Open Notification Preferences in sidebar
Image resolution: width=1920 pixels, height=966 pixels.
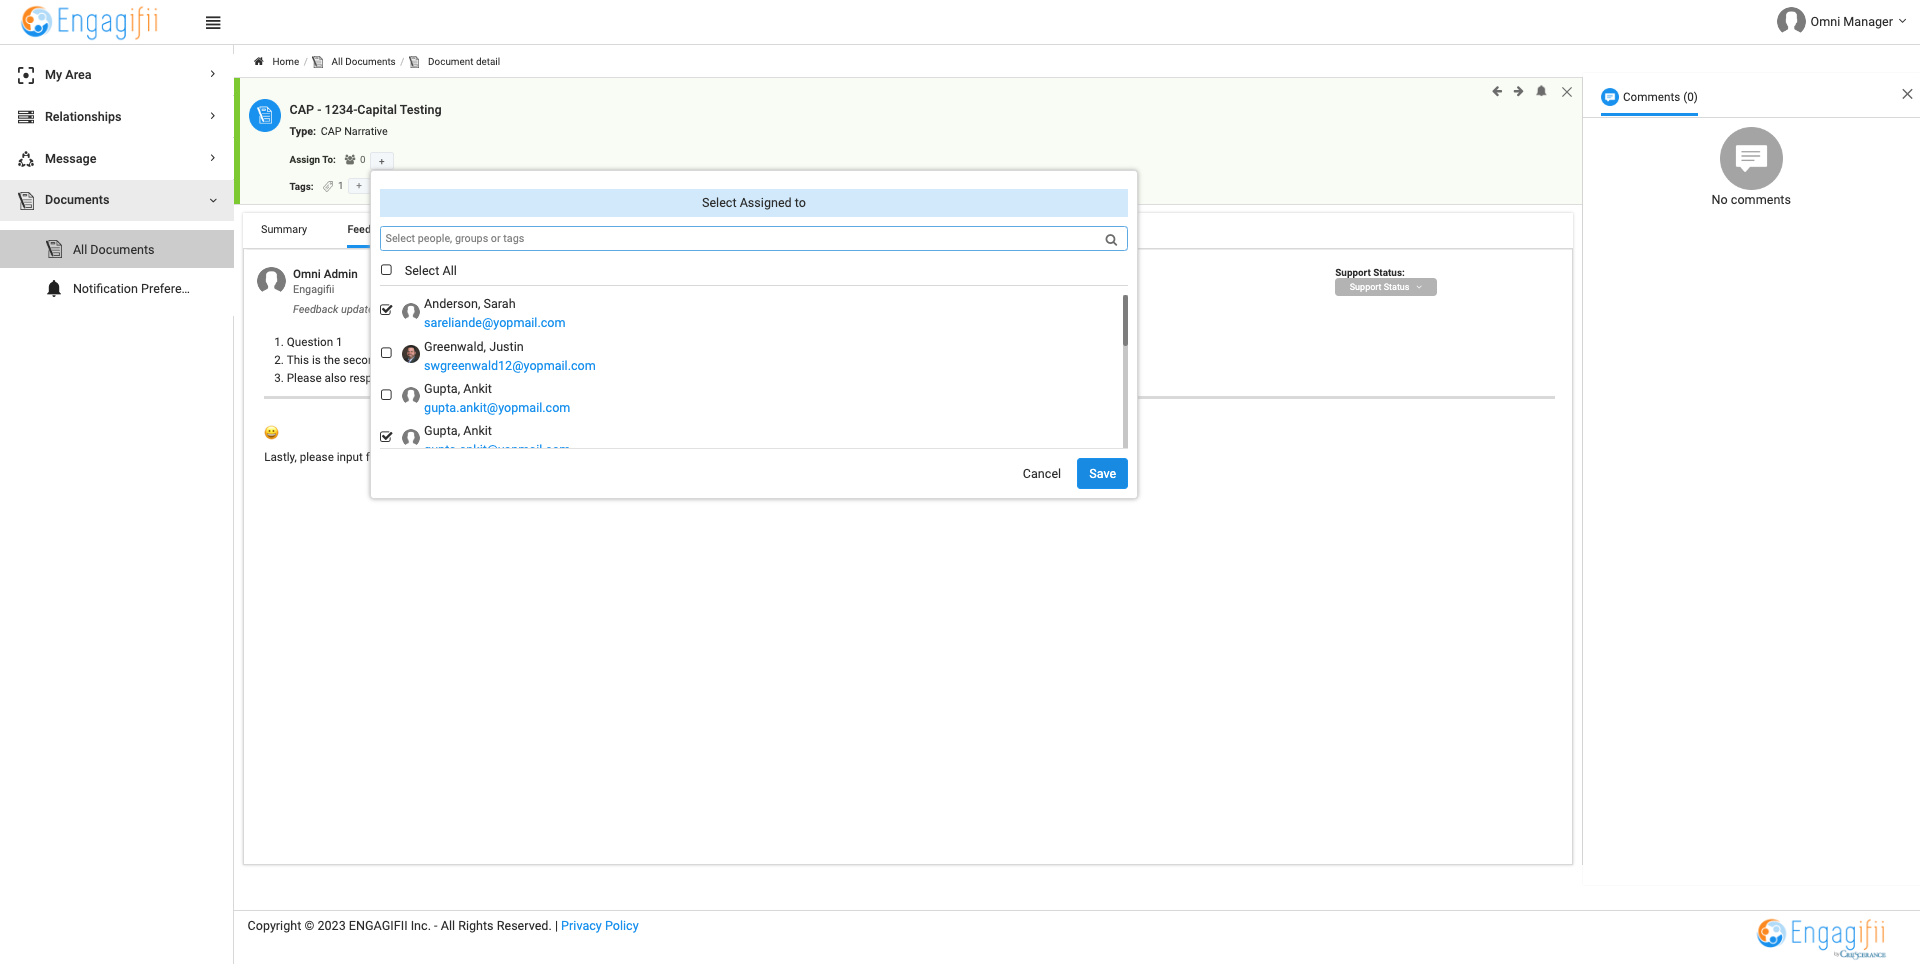point(117,289)
